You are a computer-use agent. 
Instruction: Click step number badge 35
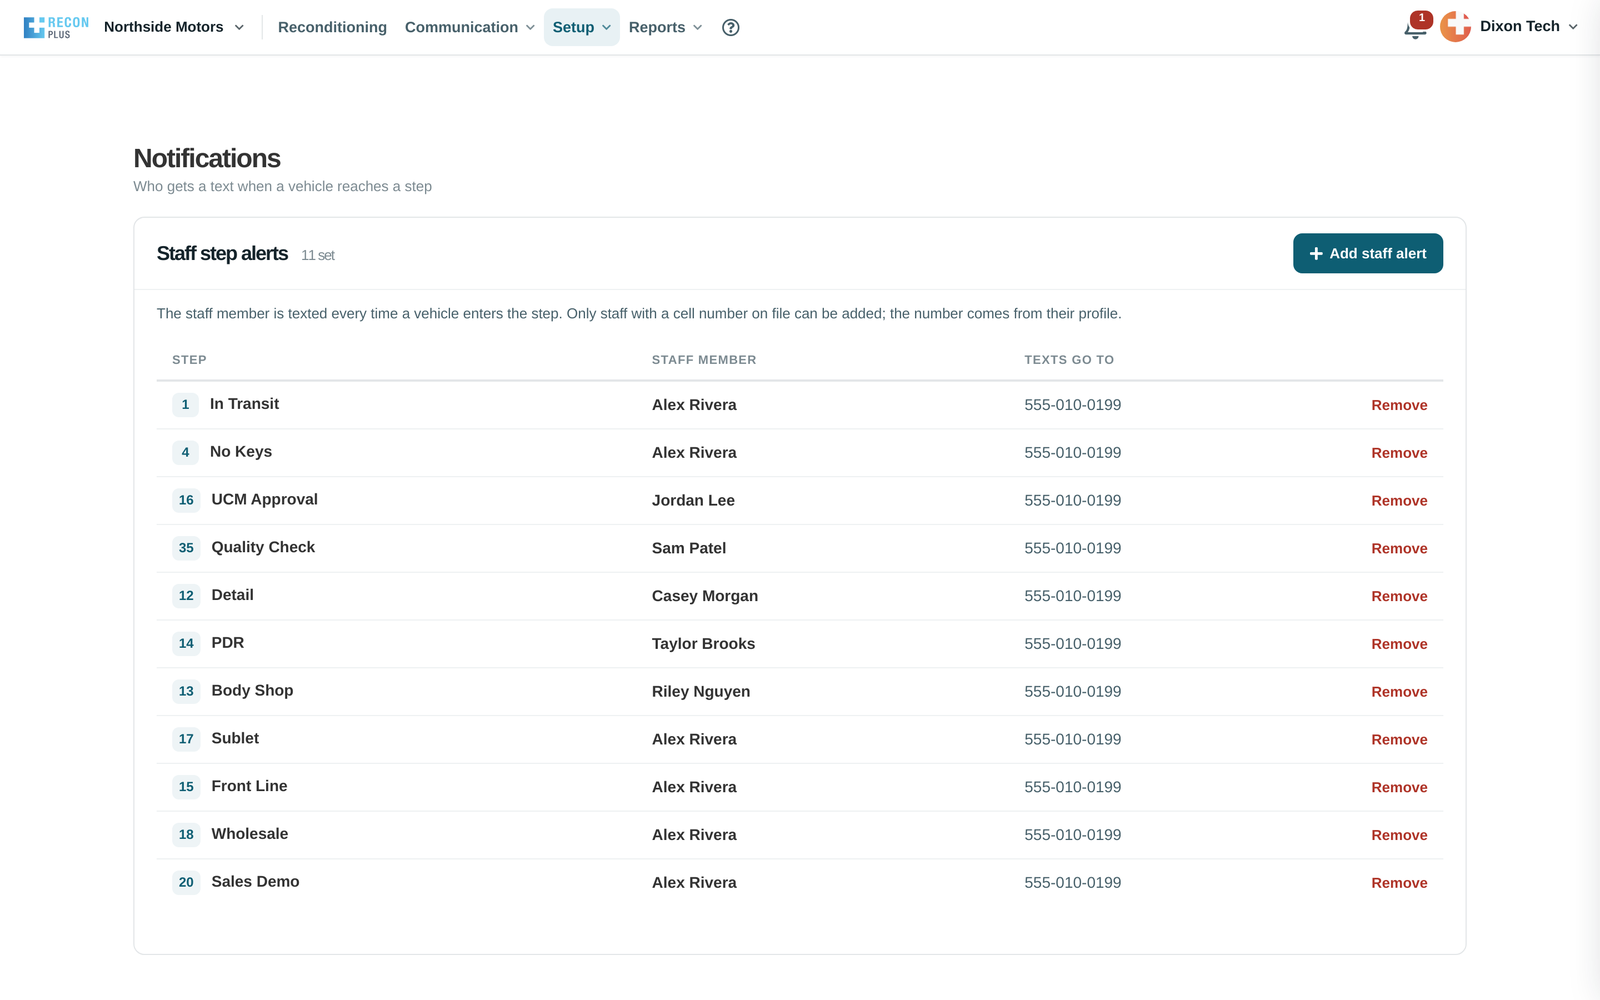(x=186, y=548)
